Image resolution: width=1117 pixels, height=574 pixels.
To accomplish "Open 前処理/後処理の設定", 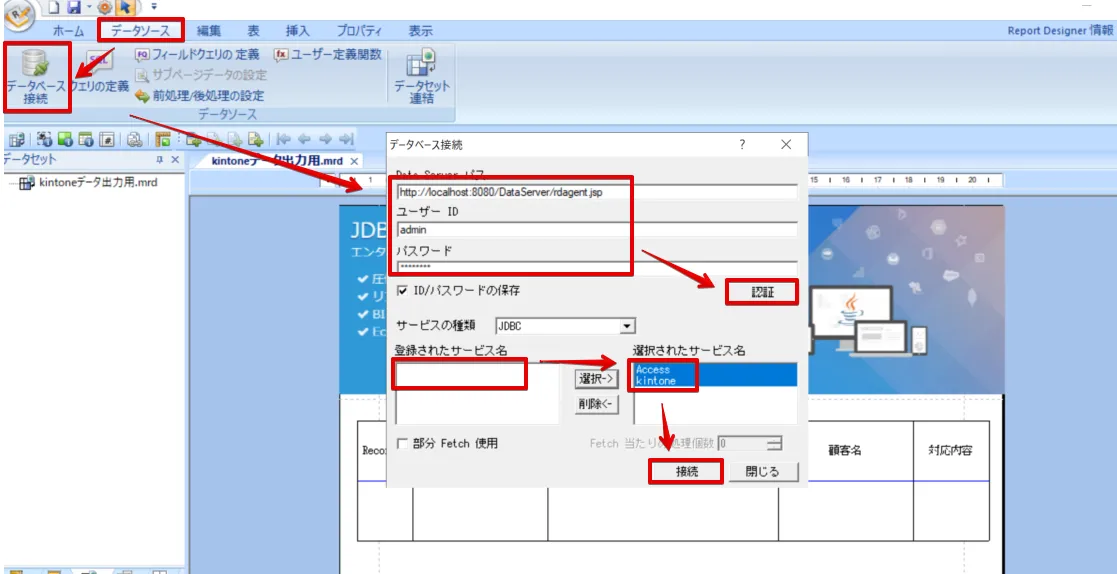I will 200,96.
